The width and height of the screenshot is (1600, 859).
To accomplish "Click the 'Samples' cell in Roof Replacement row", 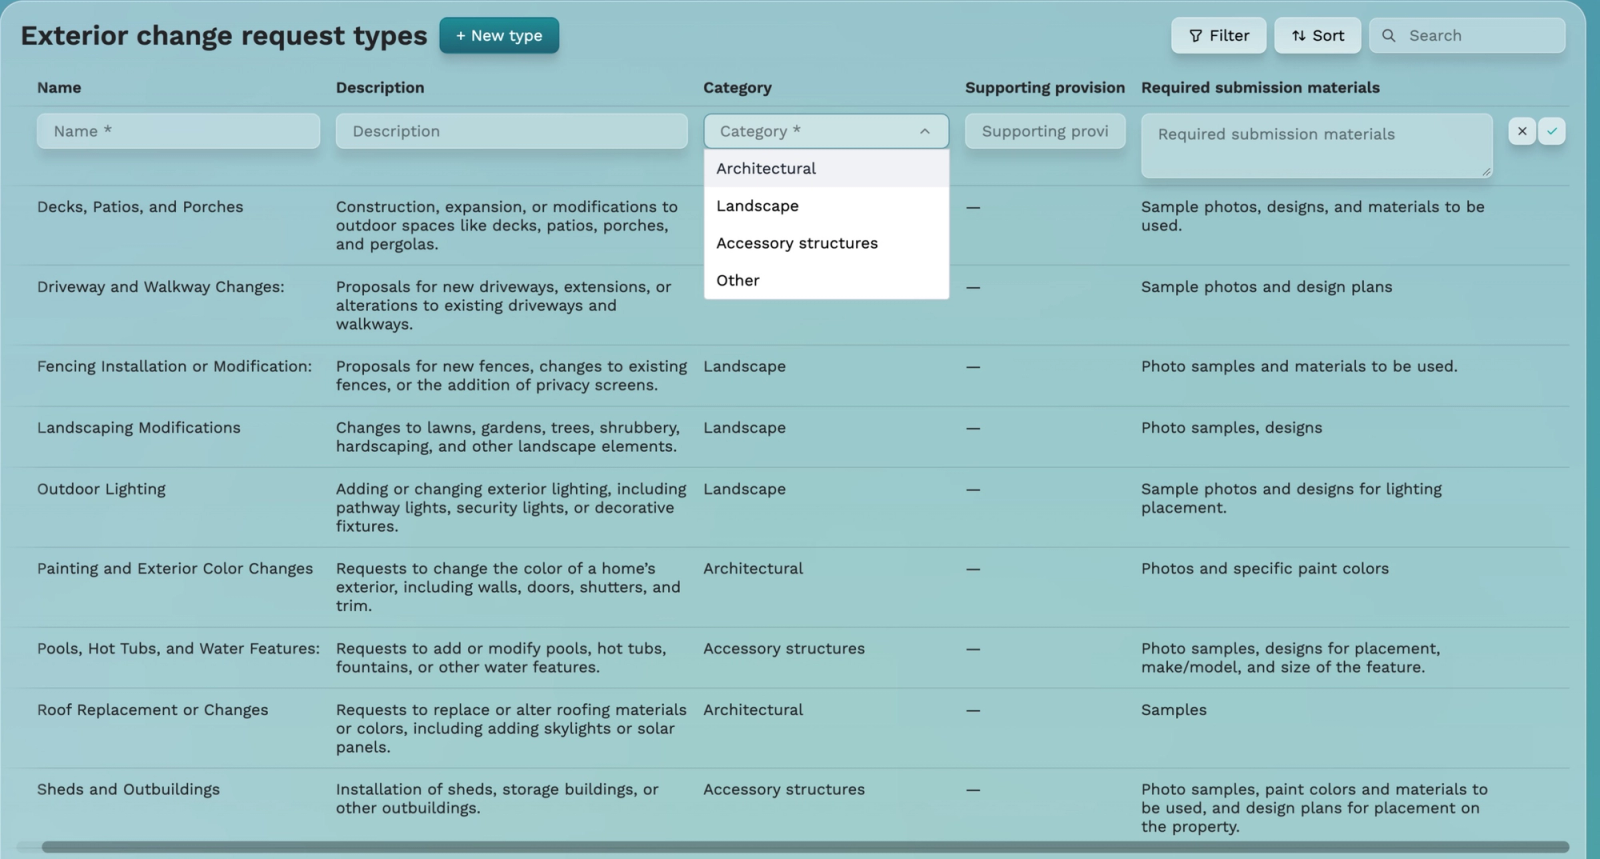I will tap(1174, 710).
